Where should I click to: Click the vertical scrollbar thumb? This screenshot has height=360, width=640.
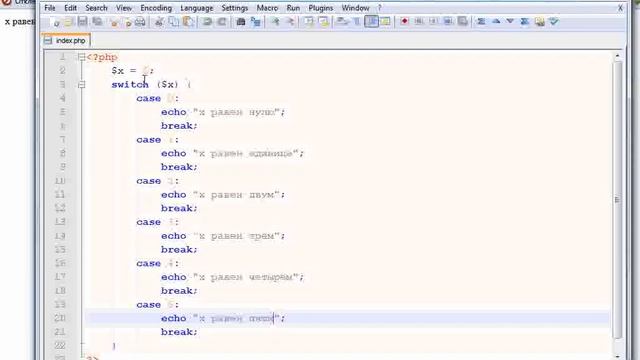(617, 199)
